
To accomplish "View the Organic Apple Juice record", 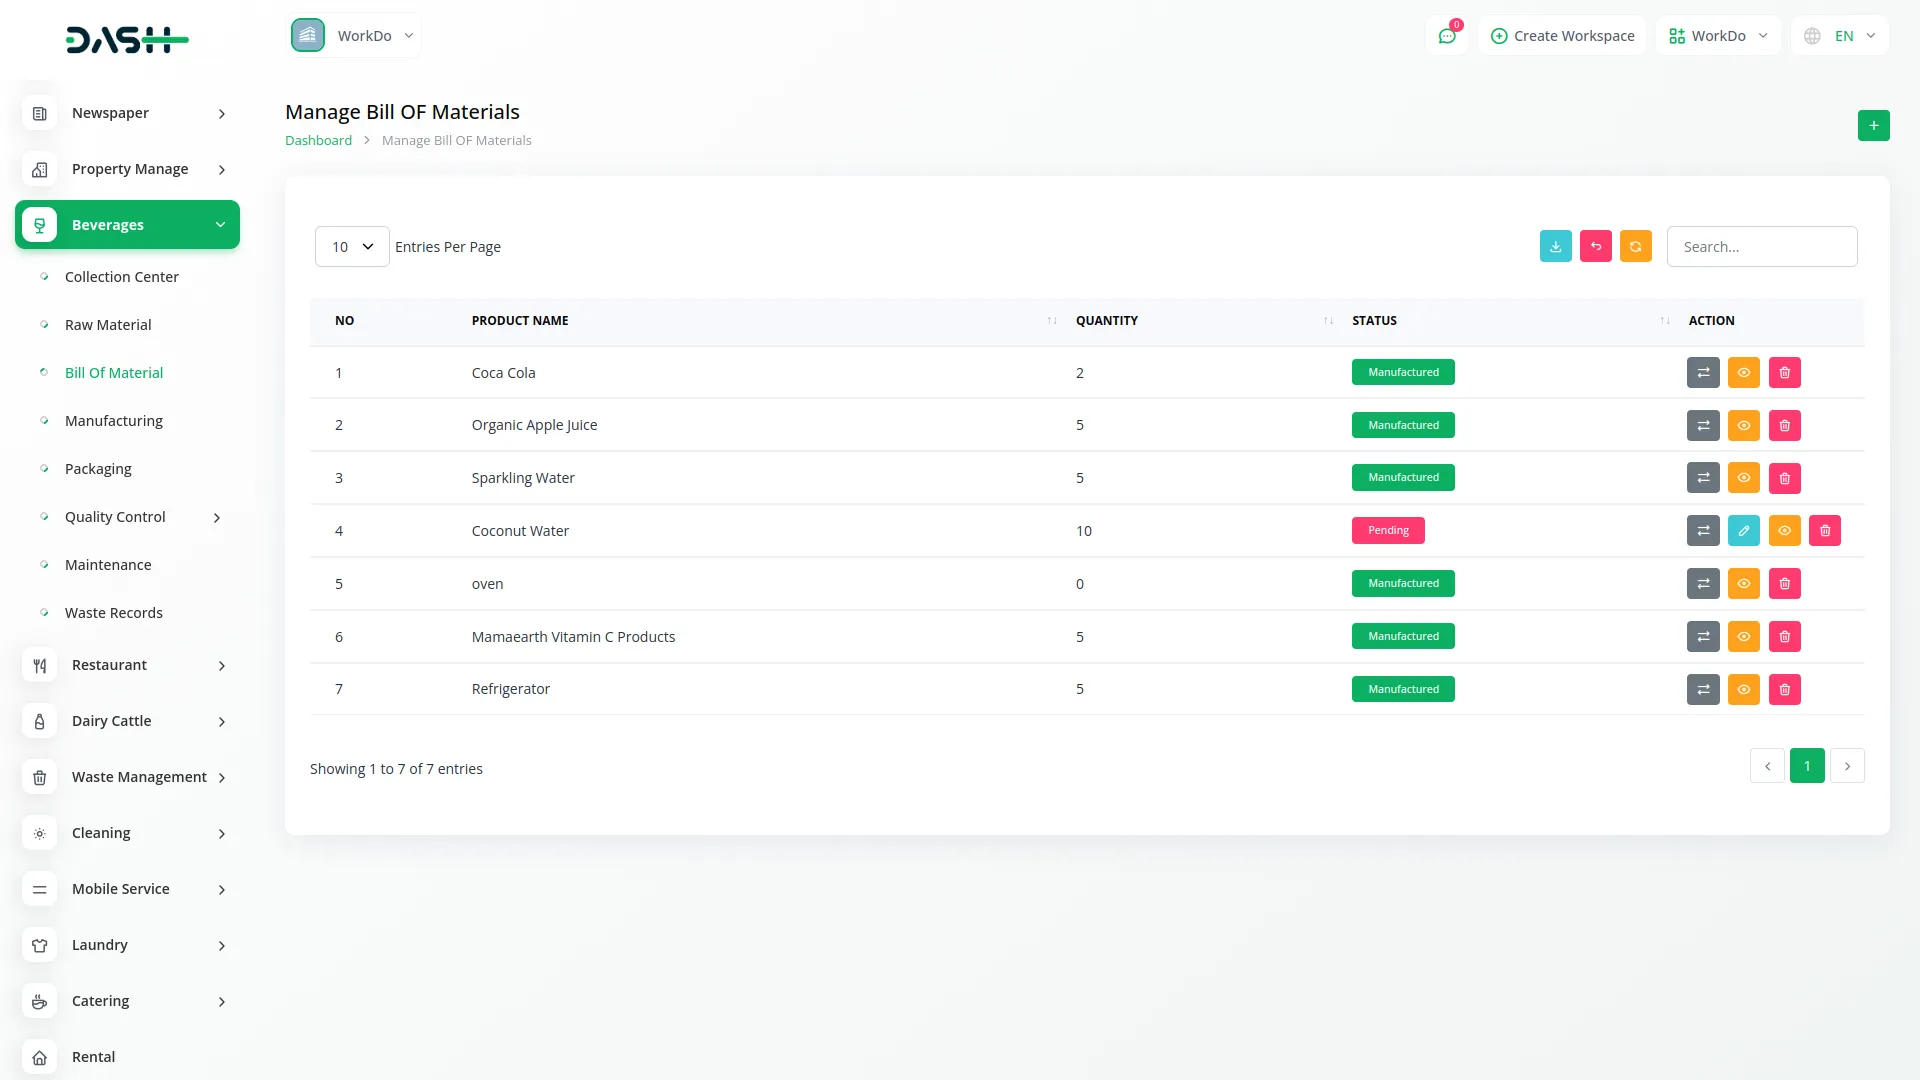I will click(x=1743, y=426).
